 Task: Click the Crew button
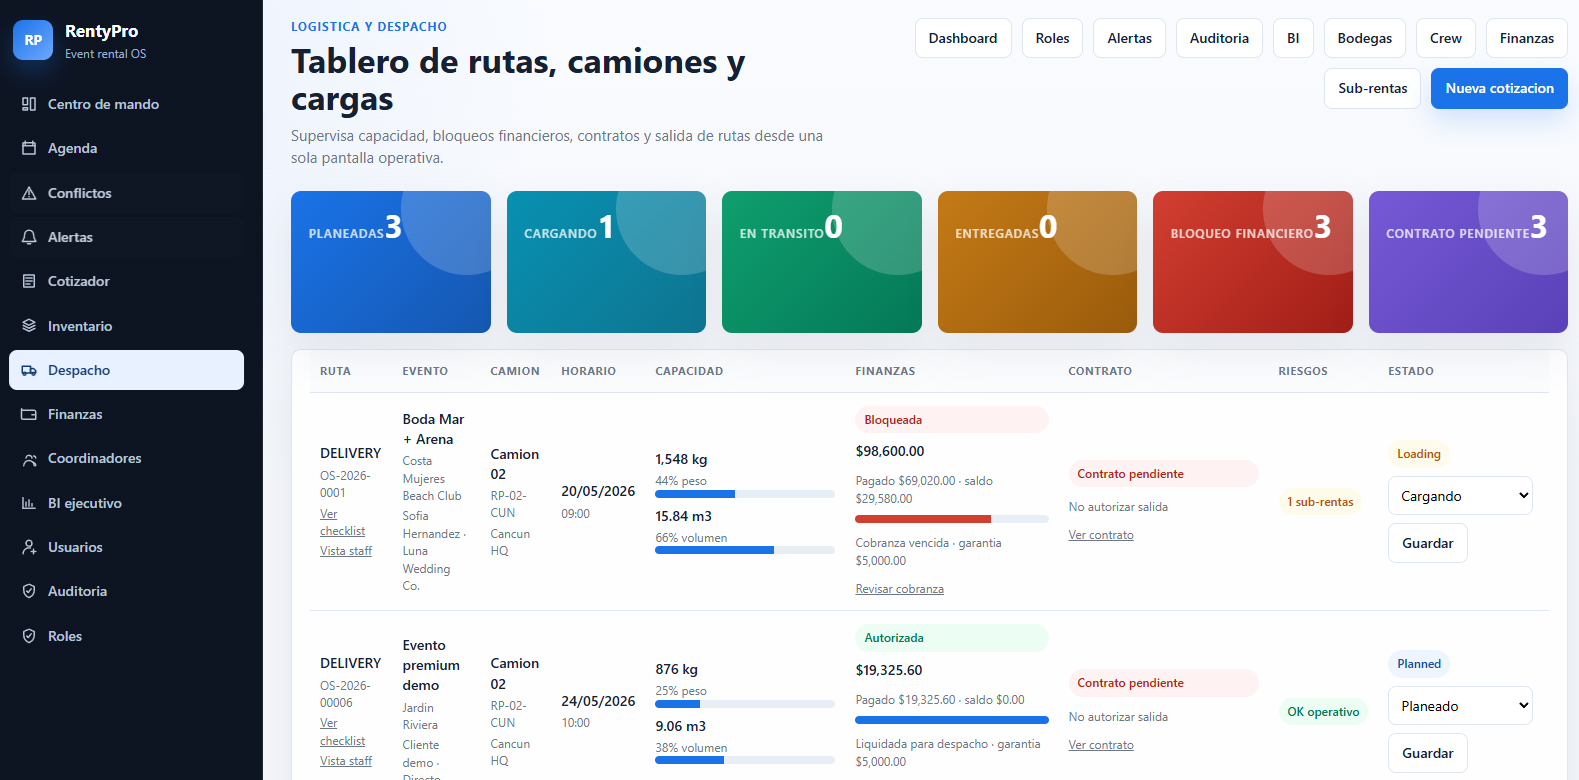pyautogui.click(x=1446, y=38)
